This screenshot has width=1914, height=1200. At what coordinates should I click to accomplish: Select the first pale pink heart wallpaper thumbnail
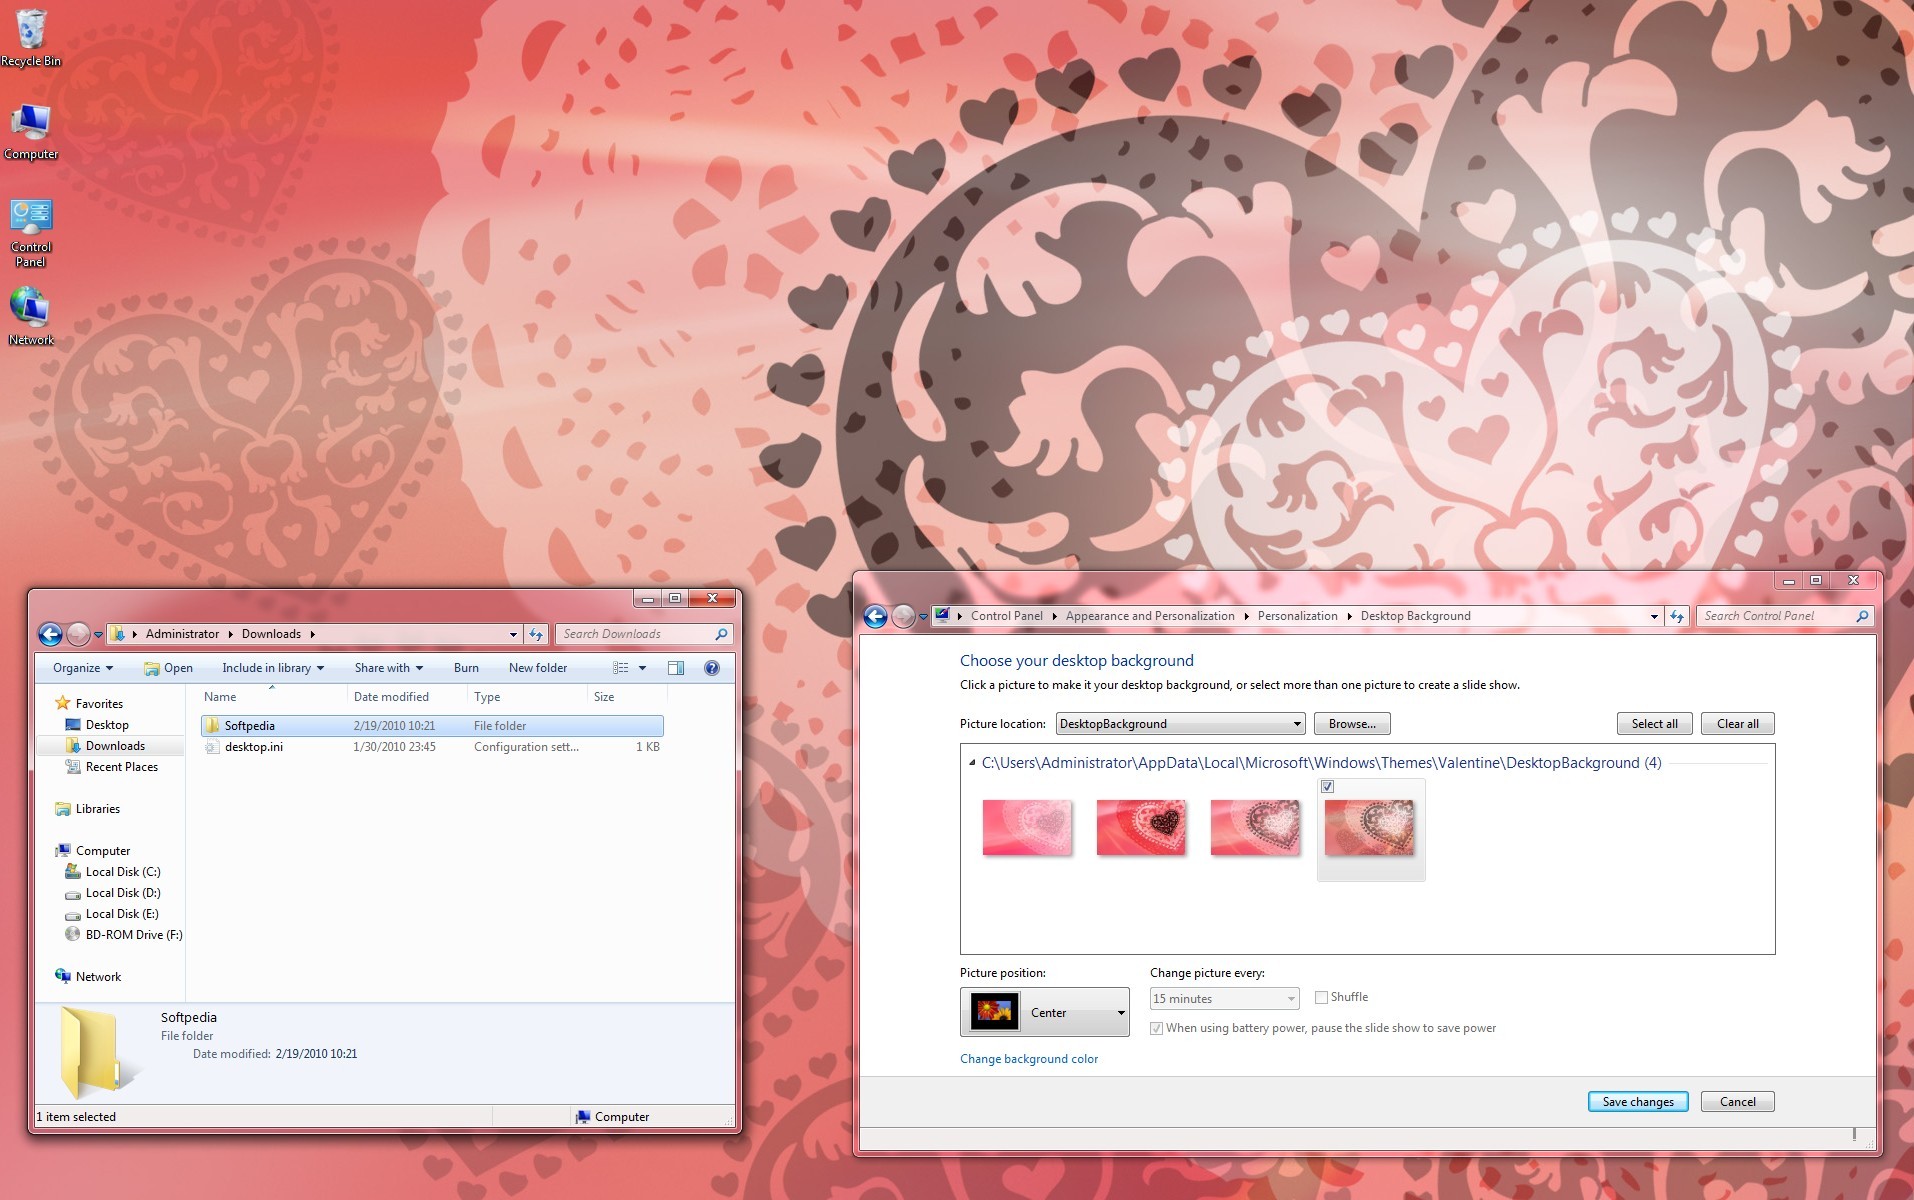[x=1027, y=827]
